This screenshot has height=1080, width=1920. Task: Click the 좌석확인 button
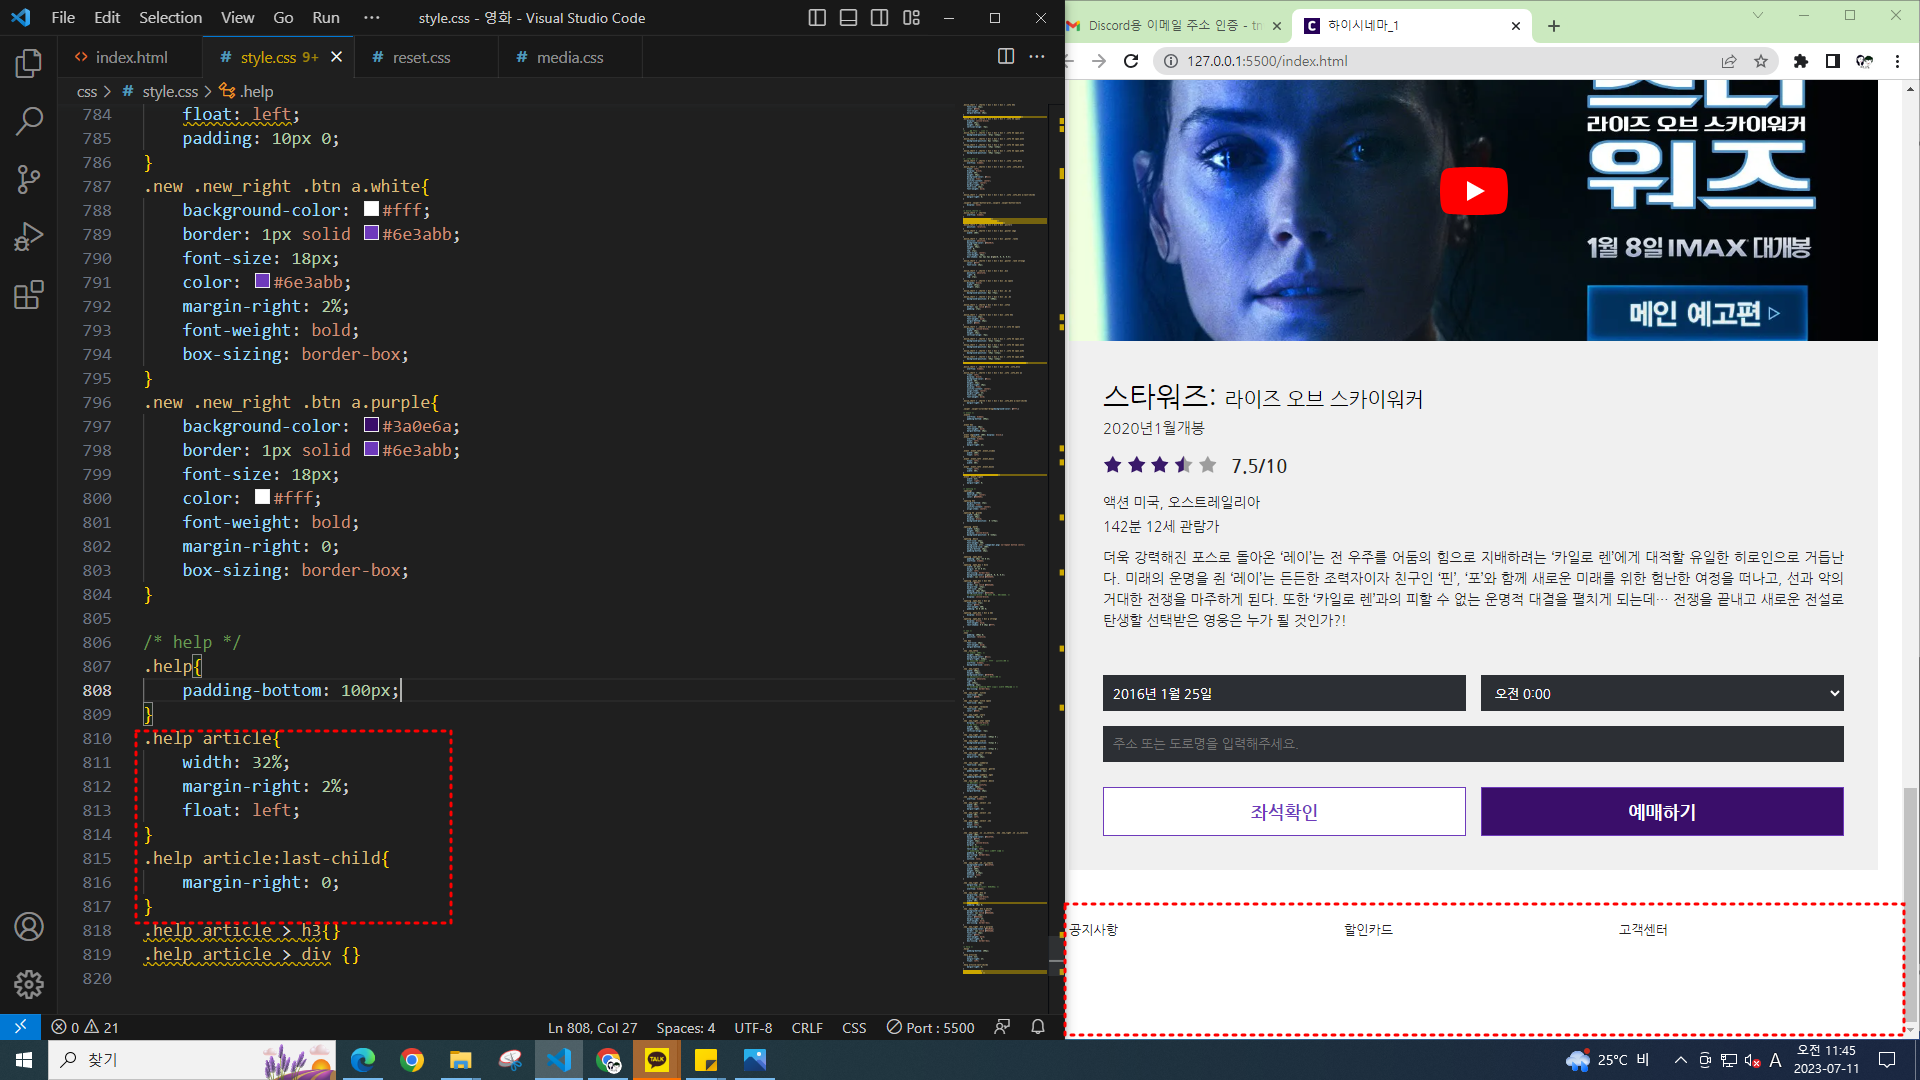1283,811
